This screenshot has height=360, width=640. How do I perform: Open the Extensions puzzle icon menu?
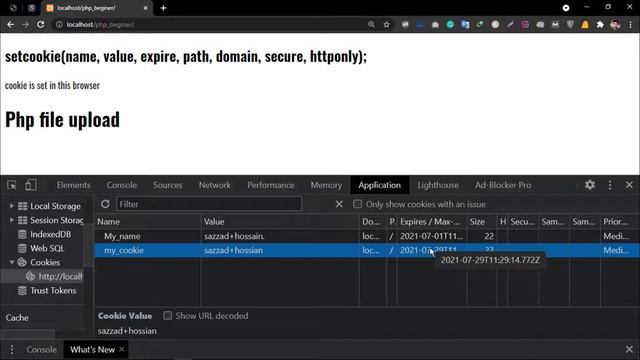click(600, 24)
